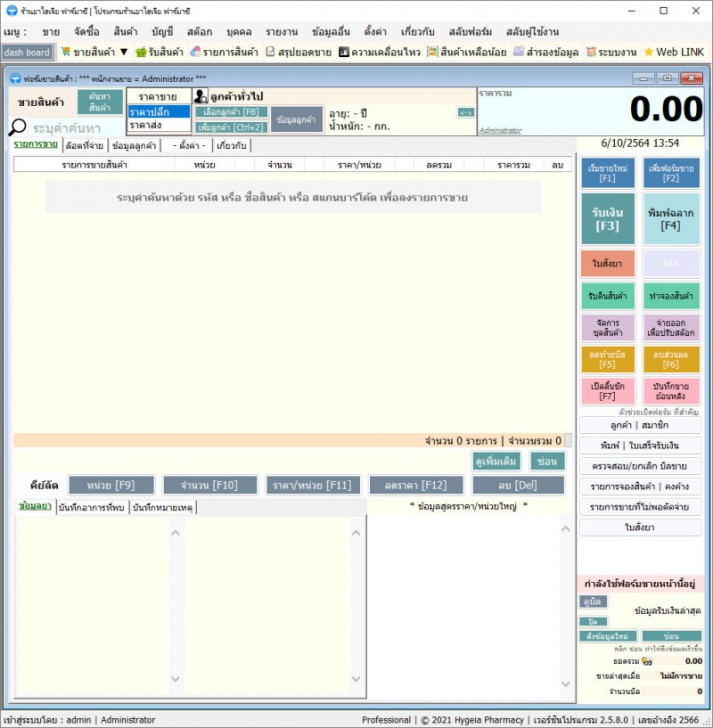Viewport: 713px width, 728px height.
Task: Open สรุปยอดขาย sales summary toolbar item
Action: [298, 52]
